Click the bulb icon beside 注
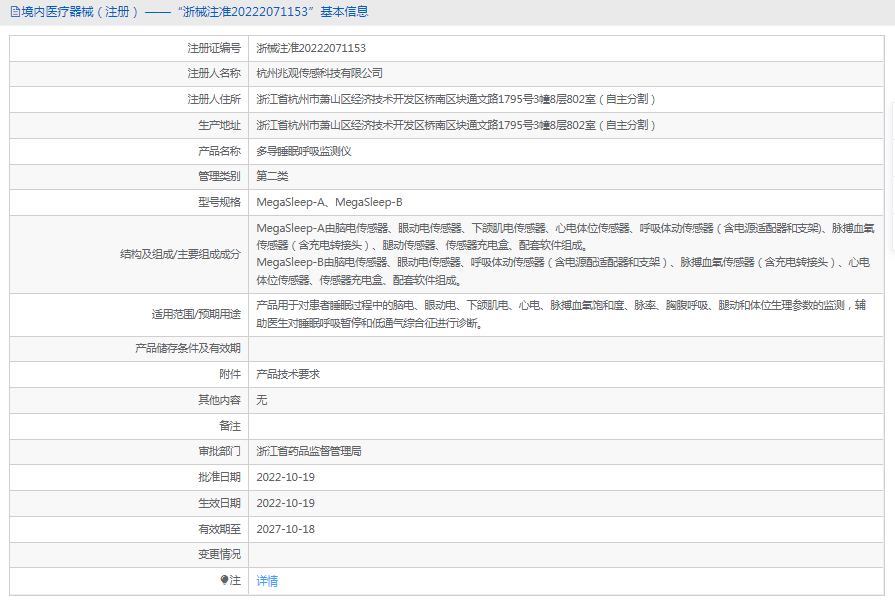895x605 pixels. point(224,580)
